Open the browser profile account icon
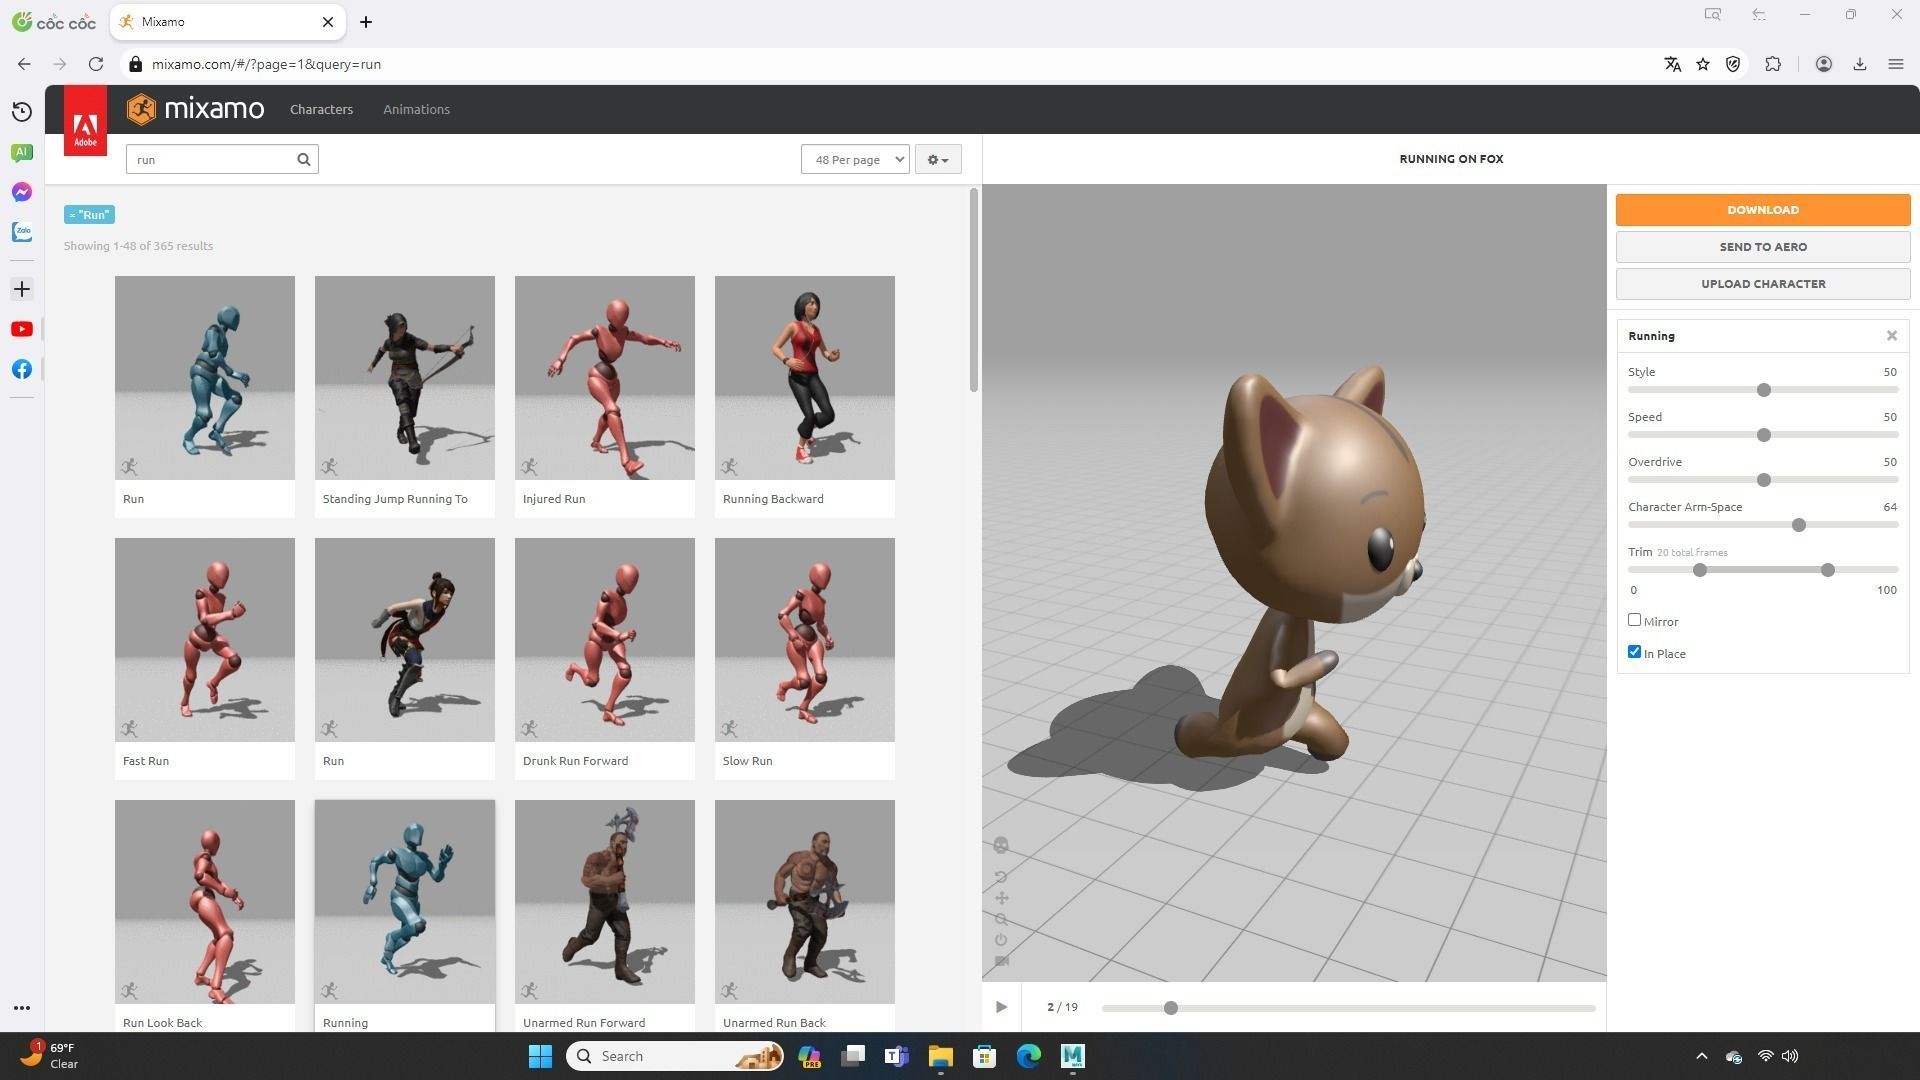 (1824, 64)
